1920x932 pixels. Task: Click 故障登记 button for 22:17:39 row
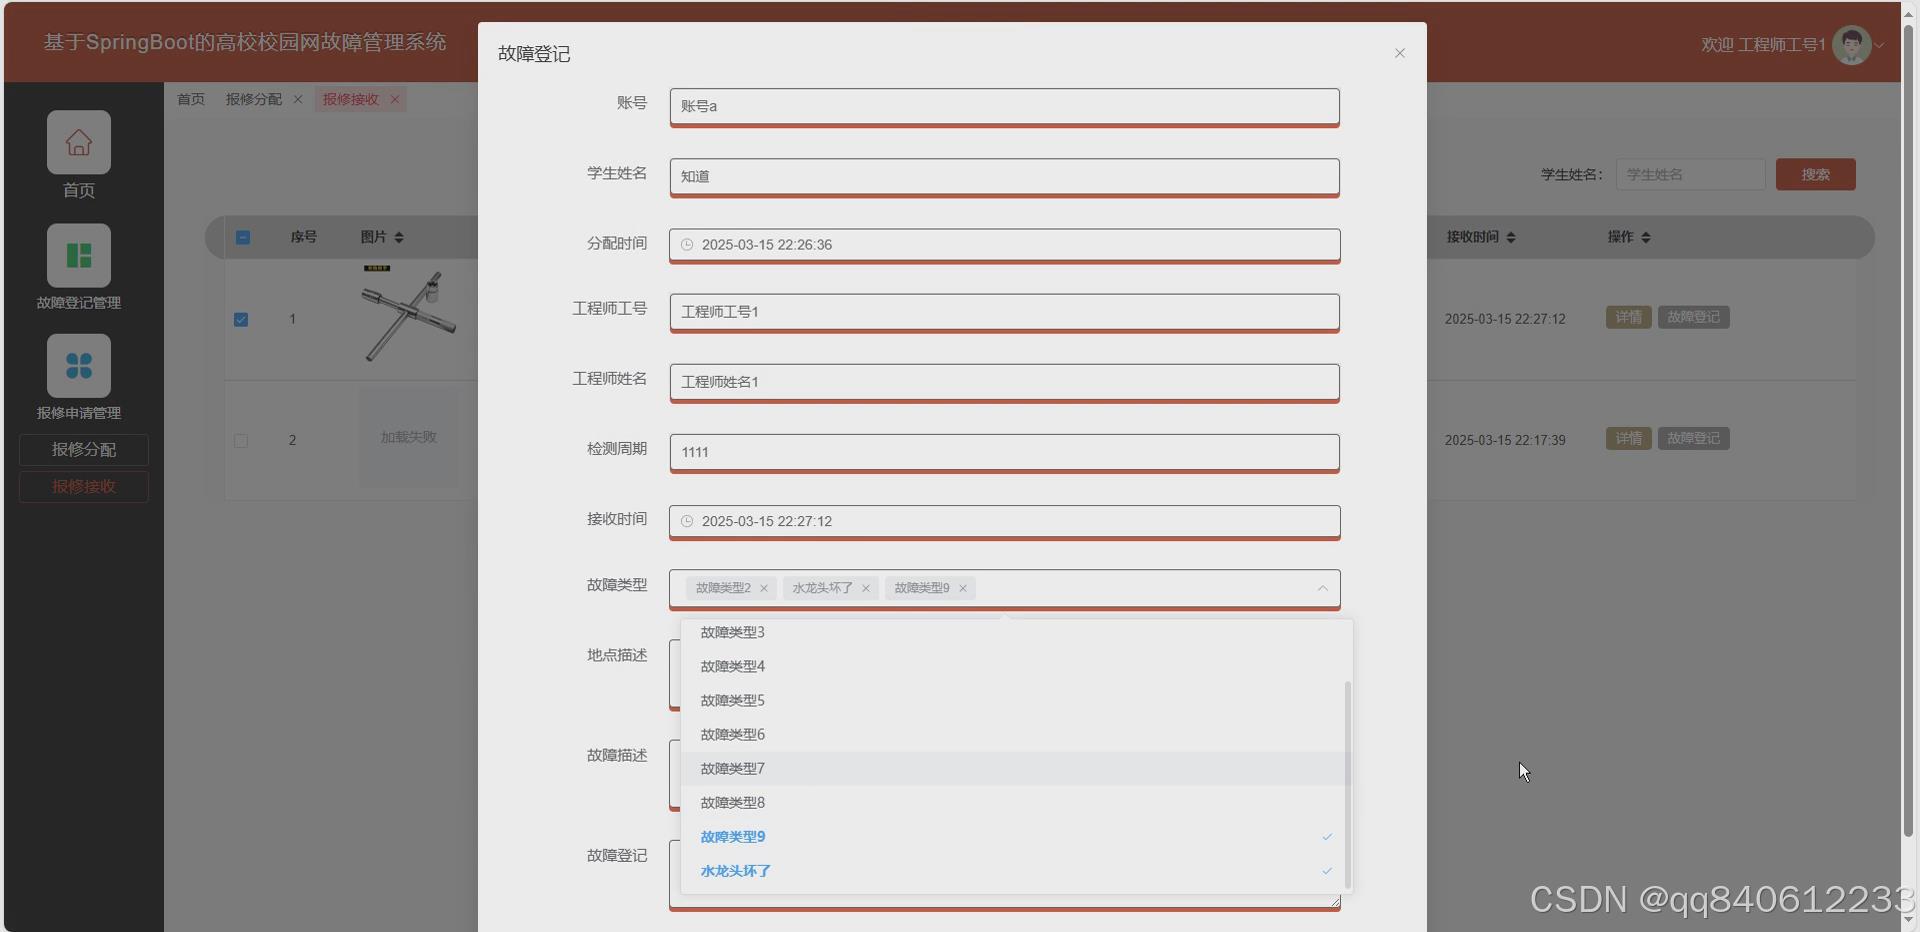click(1694, 438)
